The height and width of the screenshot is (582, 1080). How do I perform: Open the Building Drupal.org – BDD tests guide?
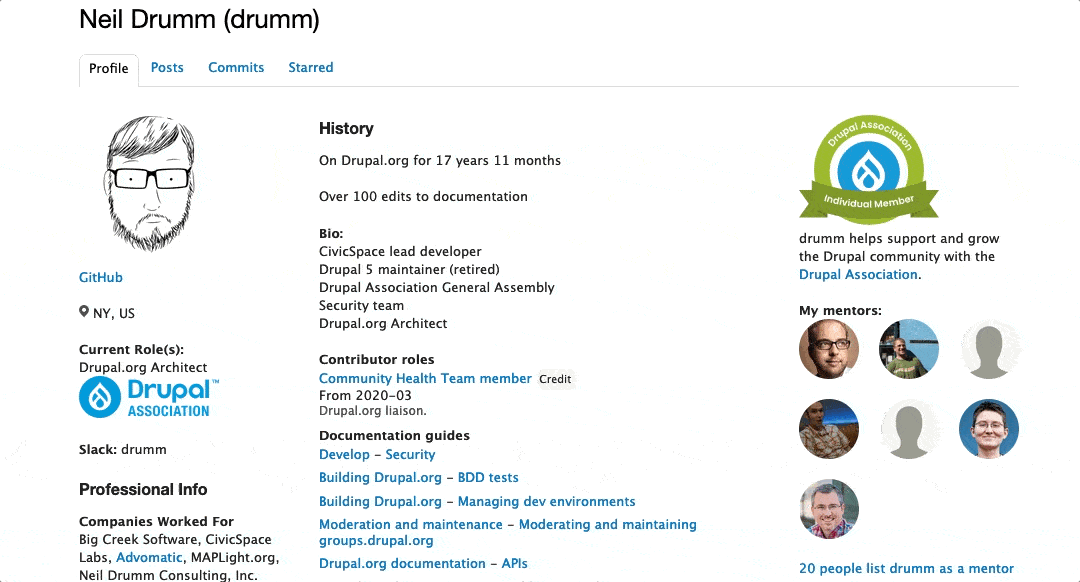tap(418, 477)
